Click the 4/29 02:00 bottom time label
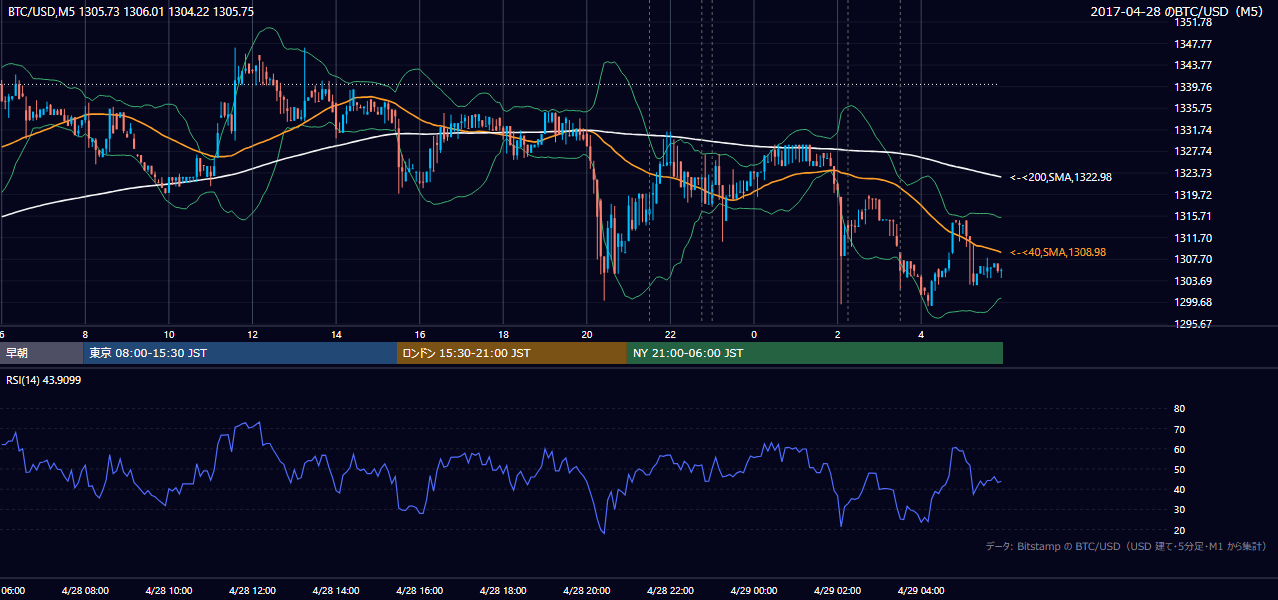Image resolution: width=1278 pixels, height=600 pixels. [x=838, y=591]
